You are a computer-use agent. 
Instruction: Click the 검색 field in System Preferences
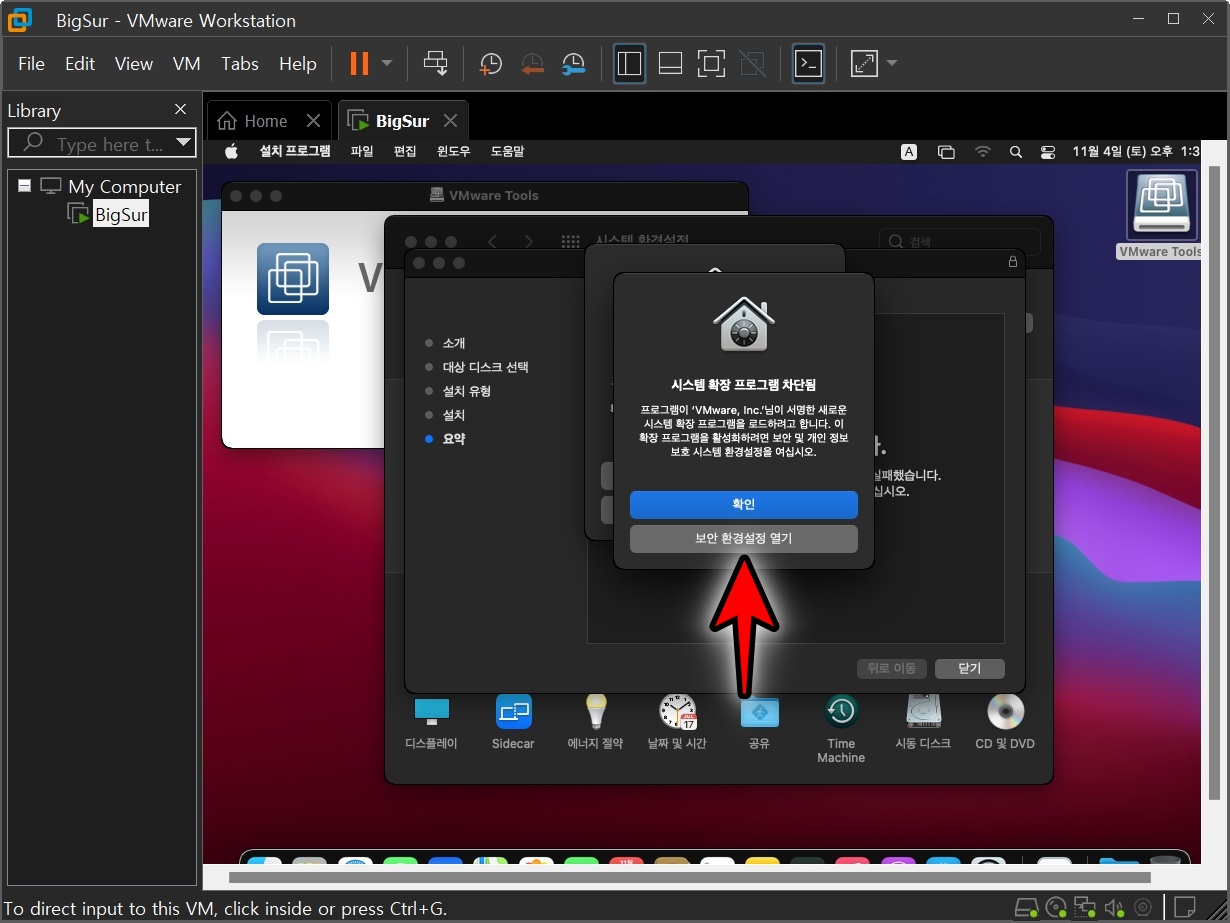click(x=960, y=242)
